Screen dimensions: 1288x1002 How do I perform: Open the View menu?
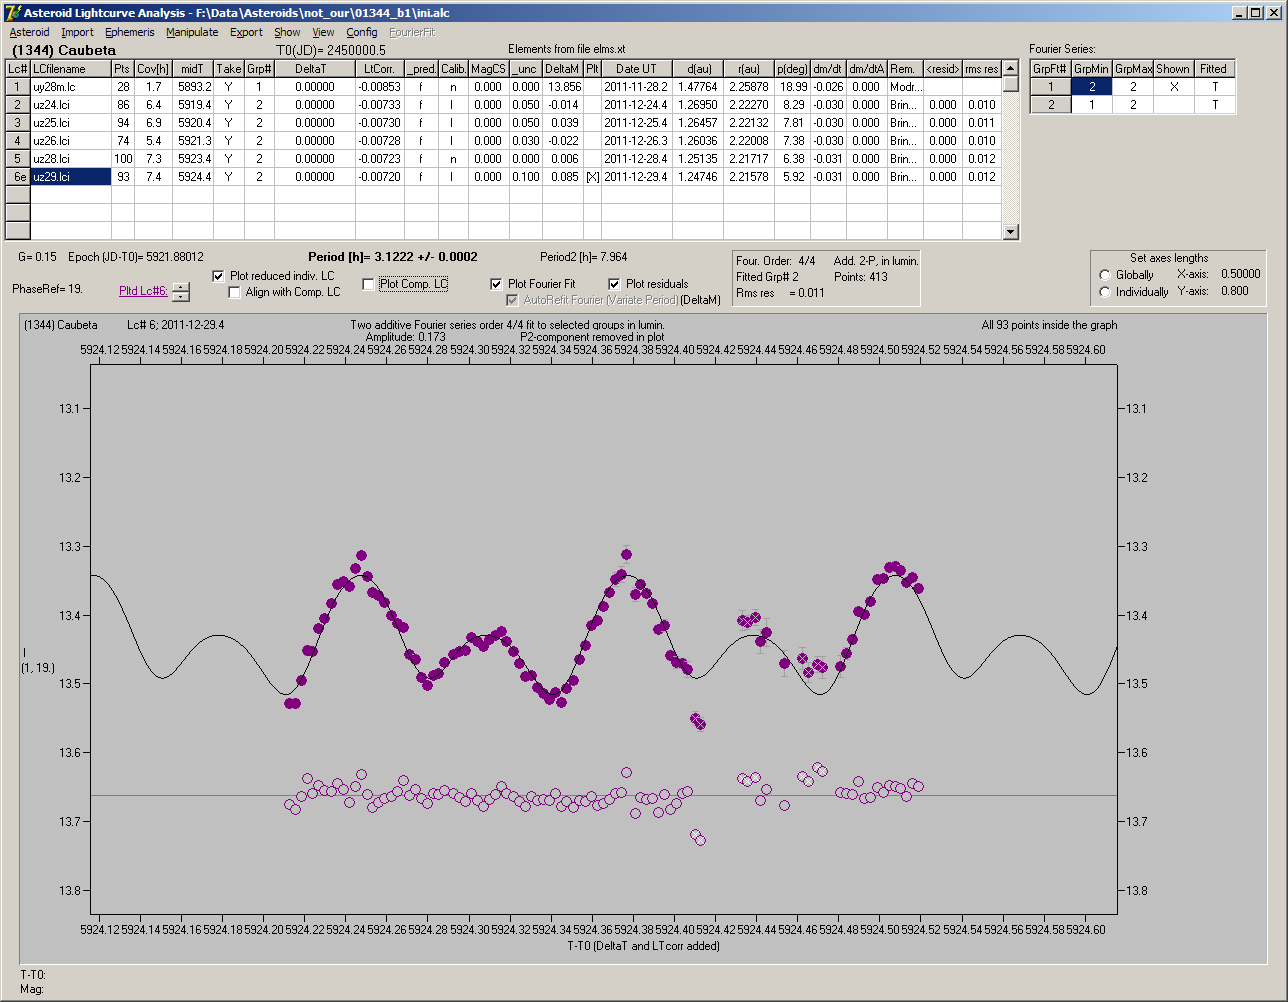point(323,32)
